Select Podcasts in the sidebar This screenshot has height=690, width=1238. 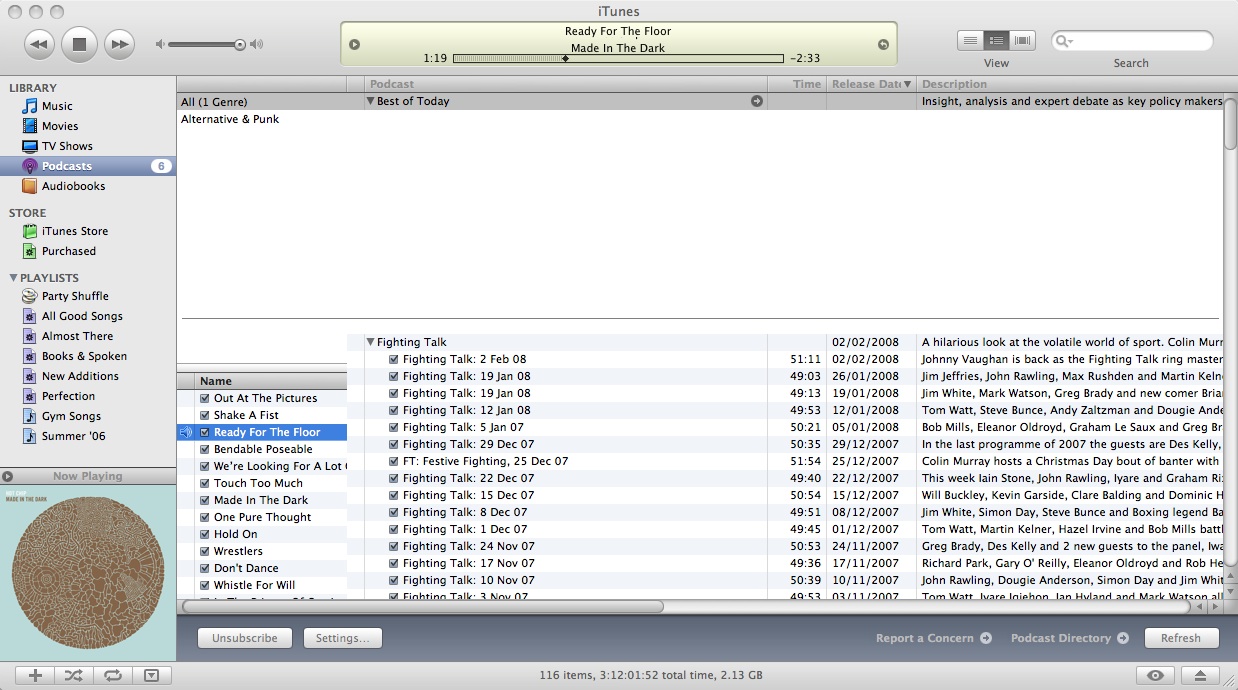pyautogui.click(x=88, y=166)
